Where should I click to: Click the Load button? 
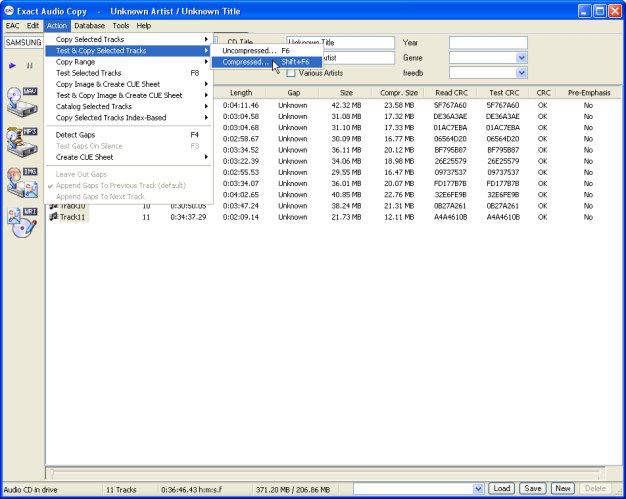502,488
